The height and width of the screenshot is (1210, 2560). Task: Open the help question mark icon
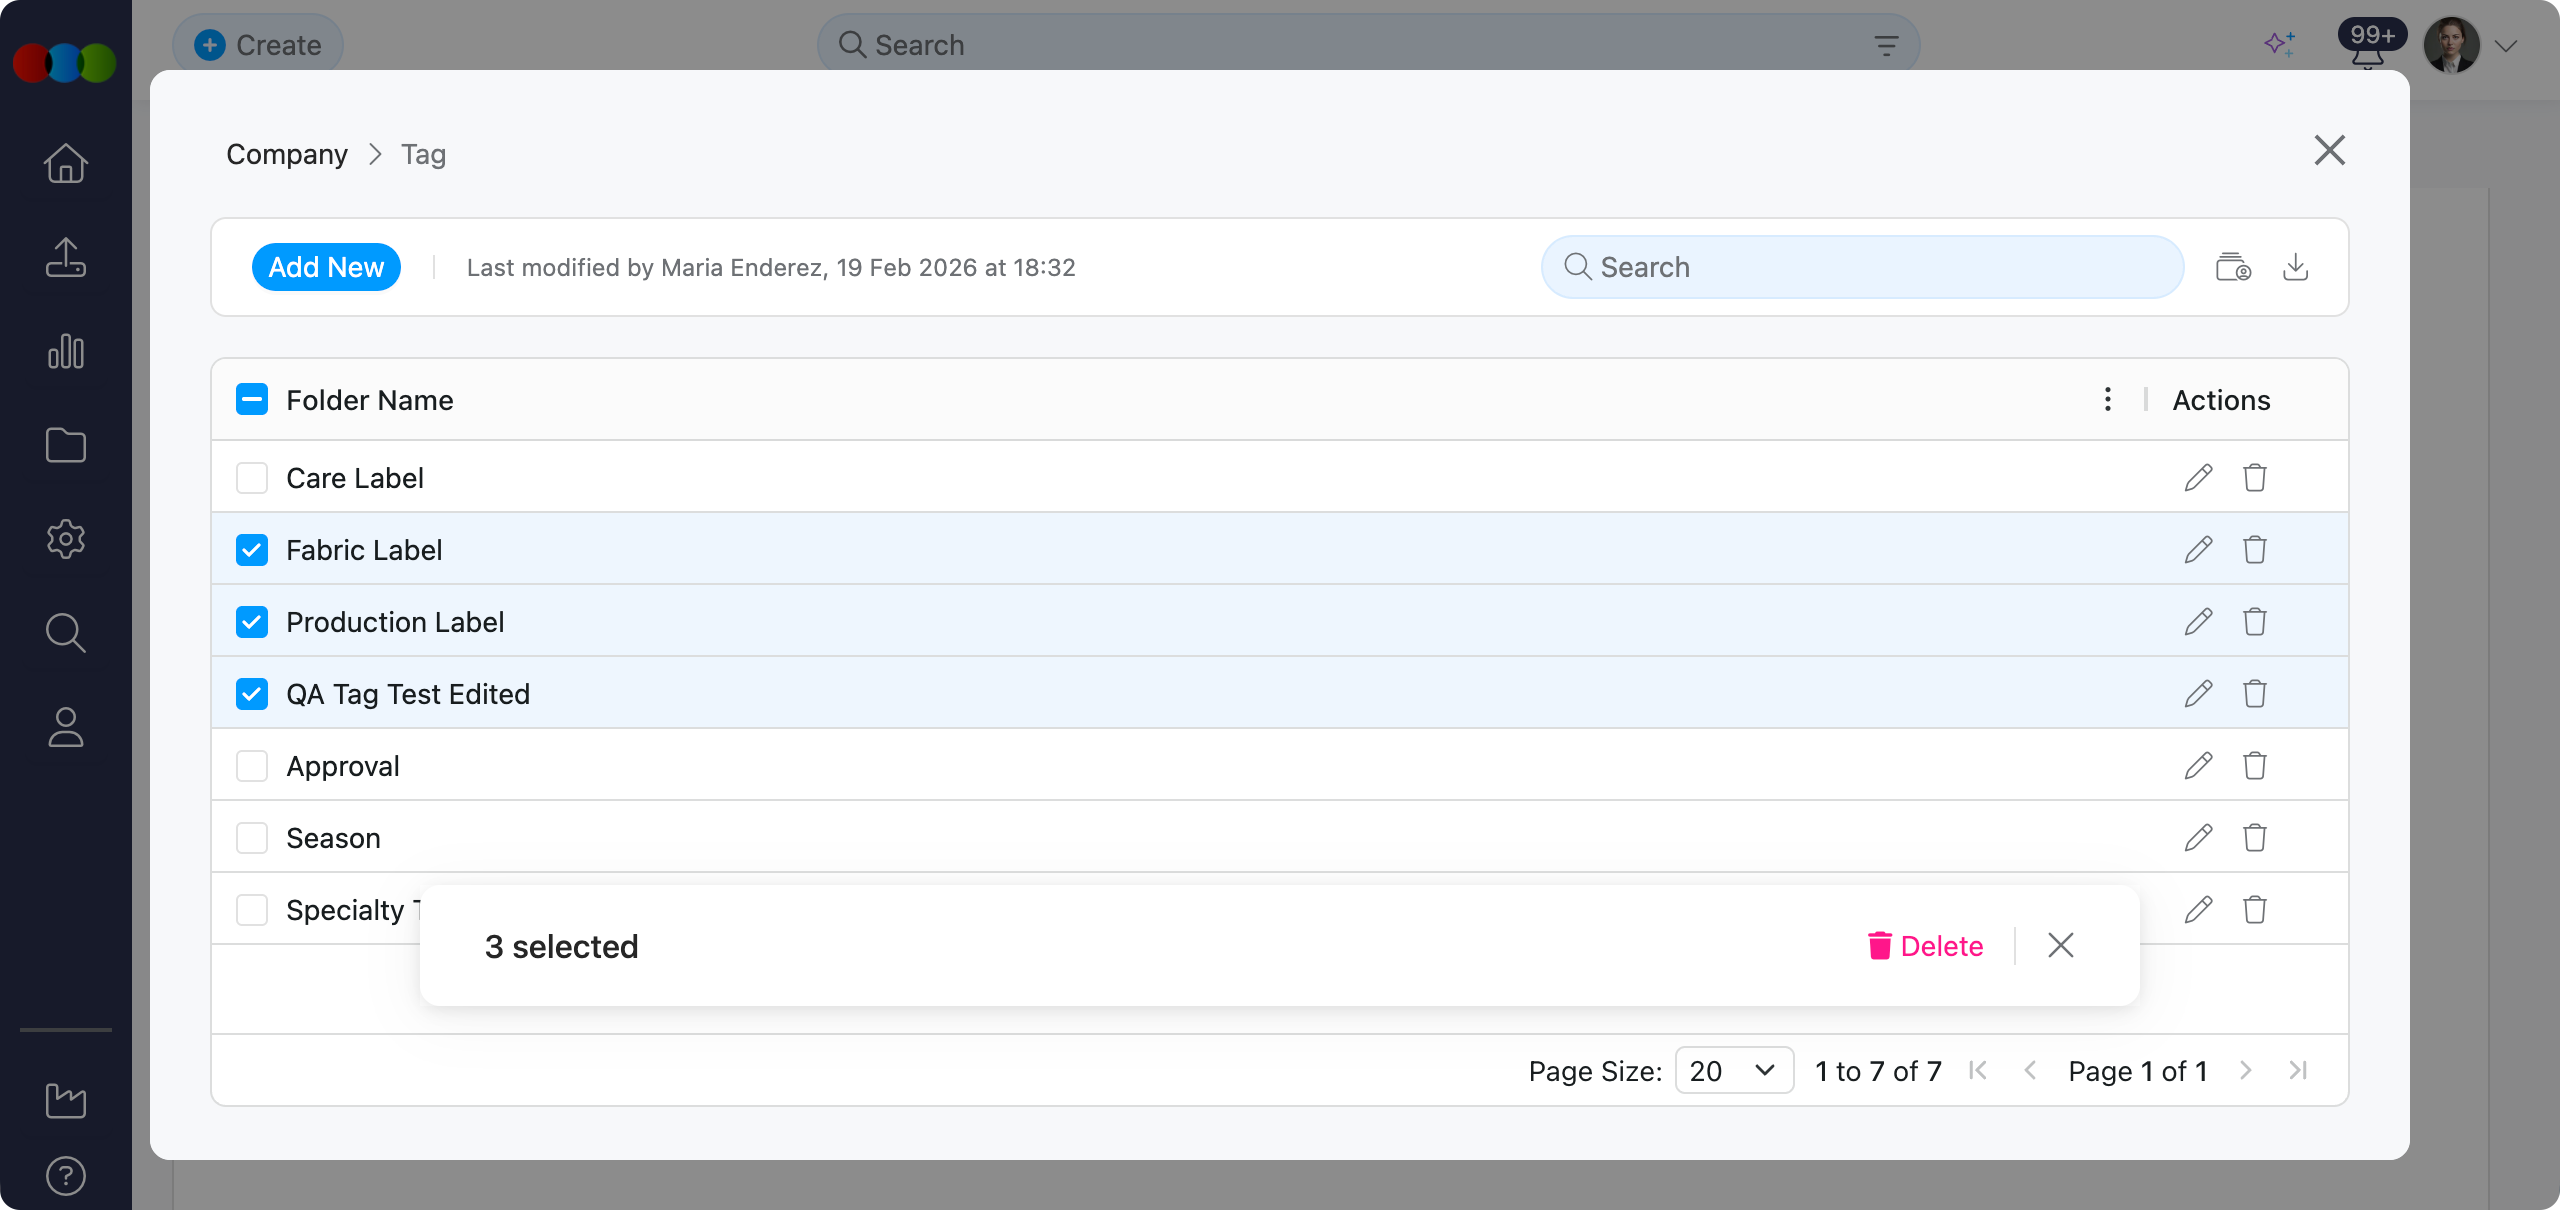[x=66, y=1176]
